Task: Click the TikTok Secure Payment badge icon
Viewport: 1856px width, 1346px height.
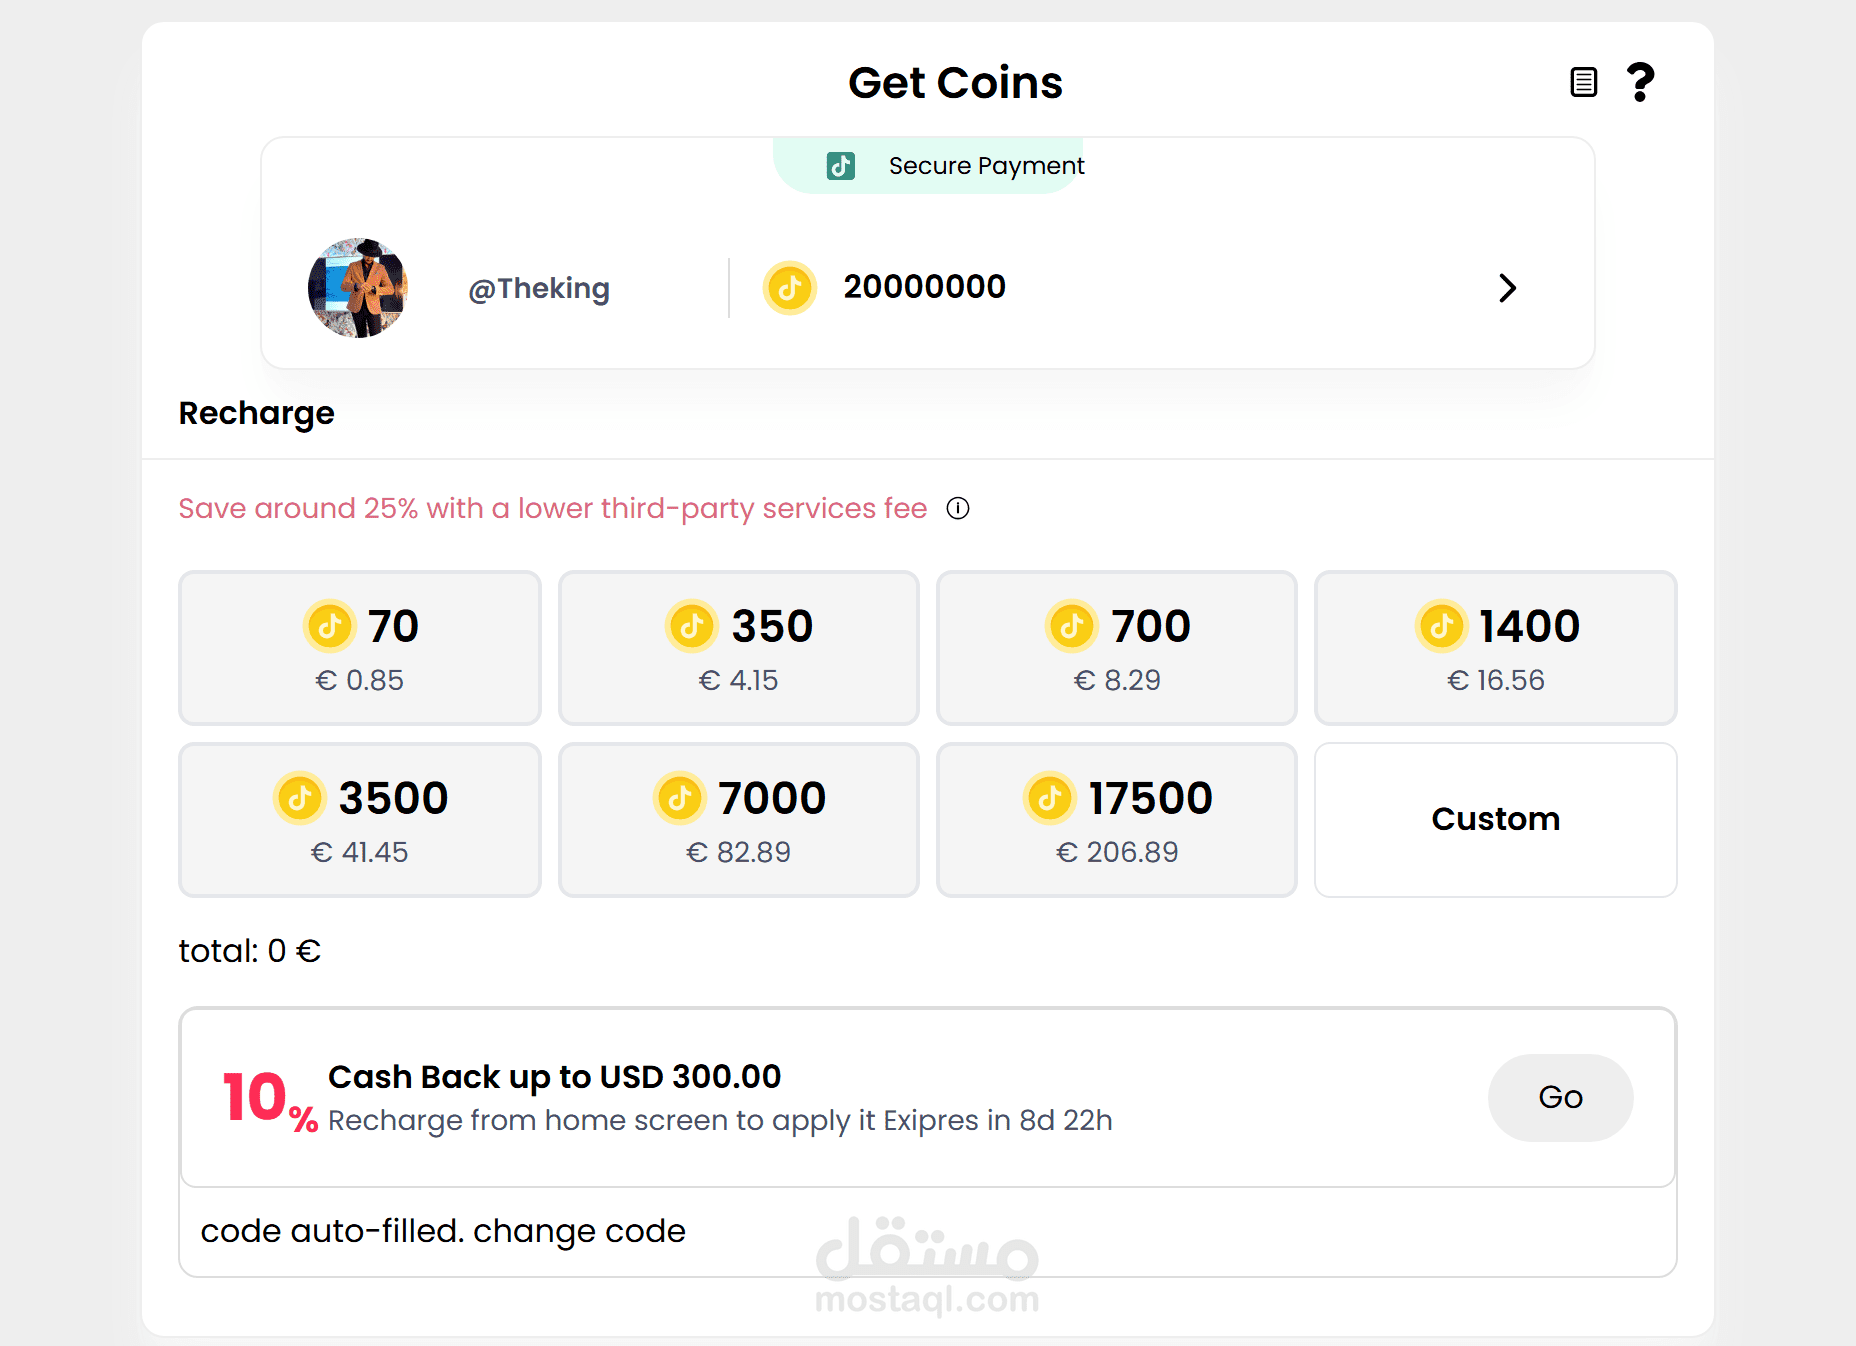Action: tap(841, 166)
